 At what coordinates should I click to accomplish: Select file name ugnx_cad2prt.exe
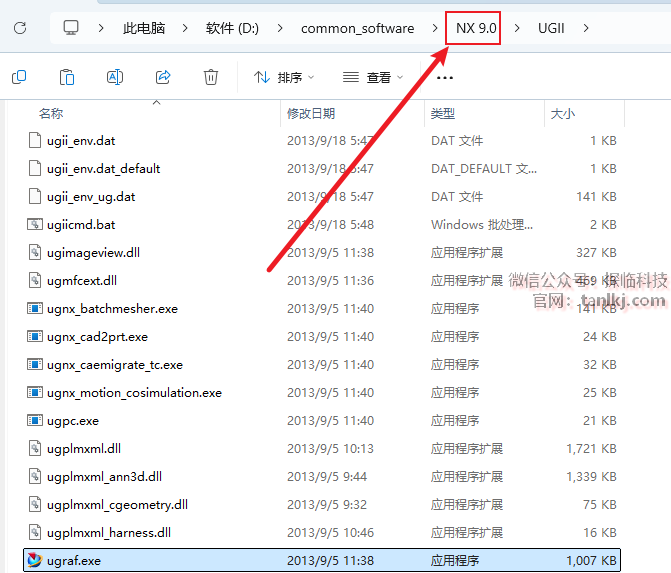pyautogui.click(x=98, y=337)
